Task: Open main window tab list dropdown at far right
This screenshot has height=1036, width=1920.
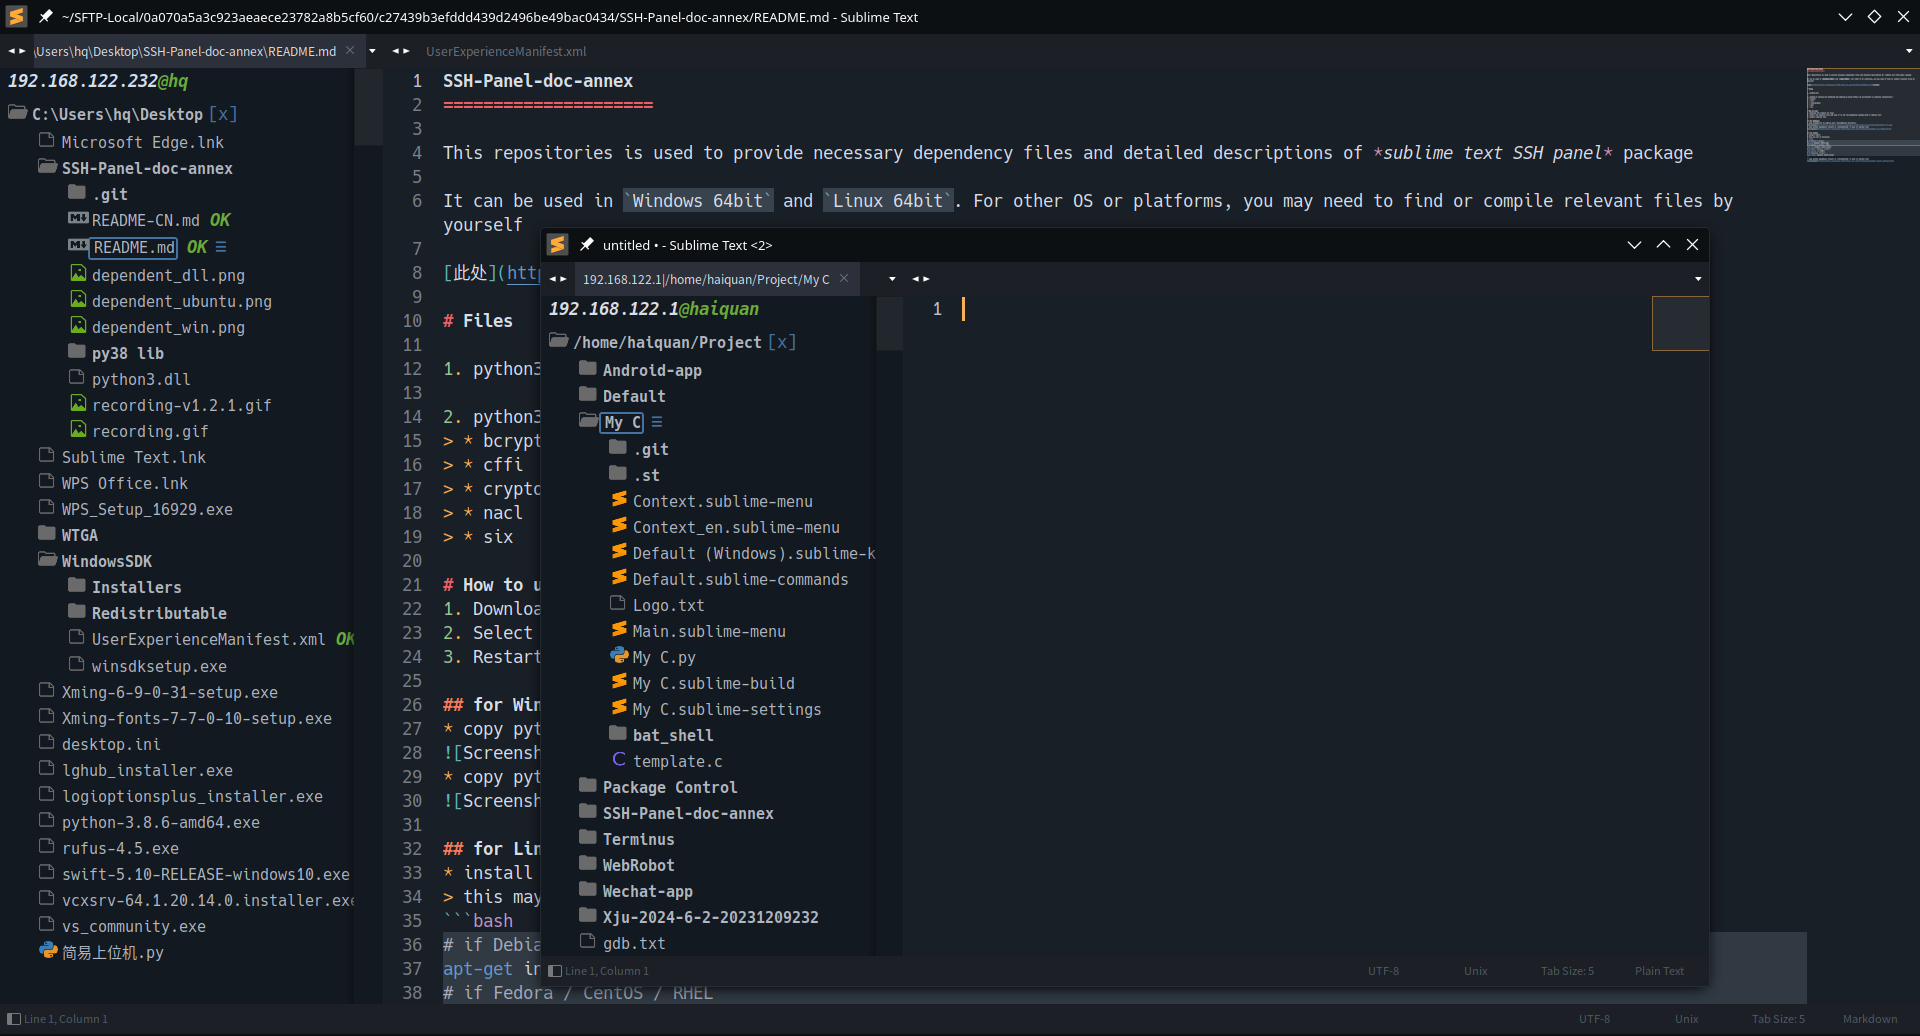Action: coord(1908,51)
